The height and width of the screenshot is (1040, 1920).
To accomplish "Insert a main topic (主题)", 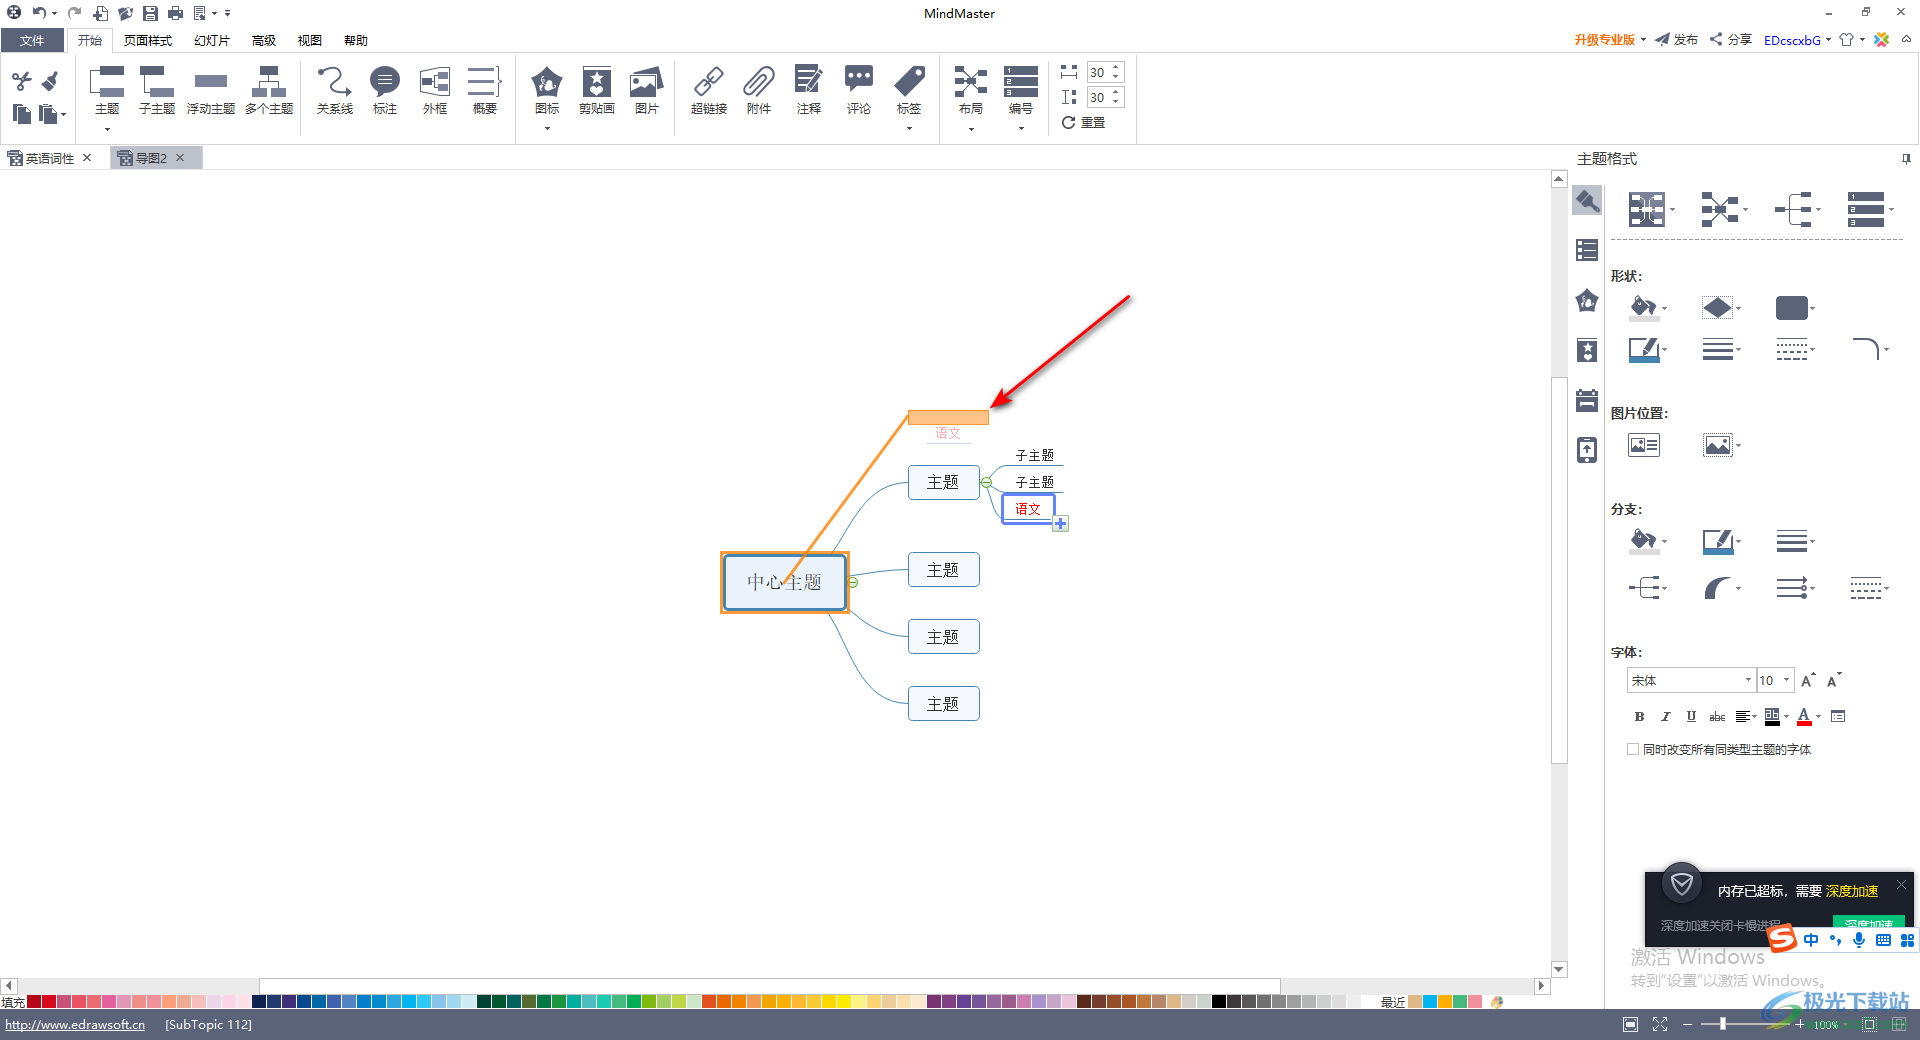I will coord(107,90).
